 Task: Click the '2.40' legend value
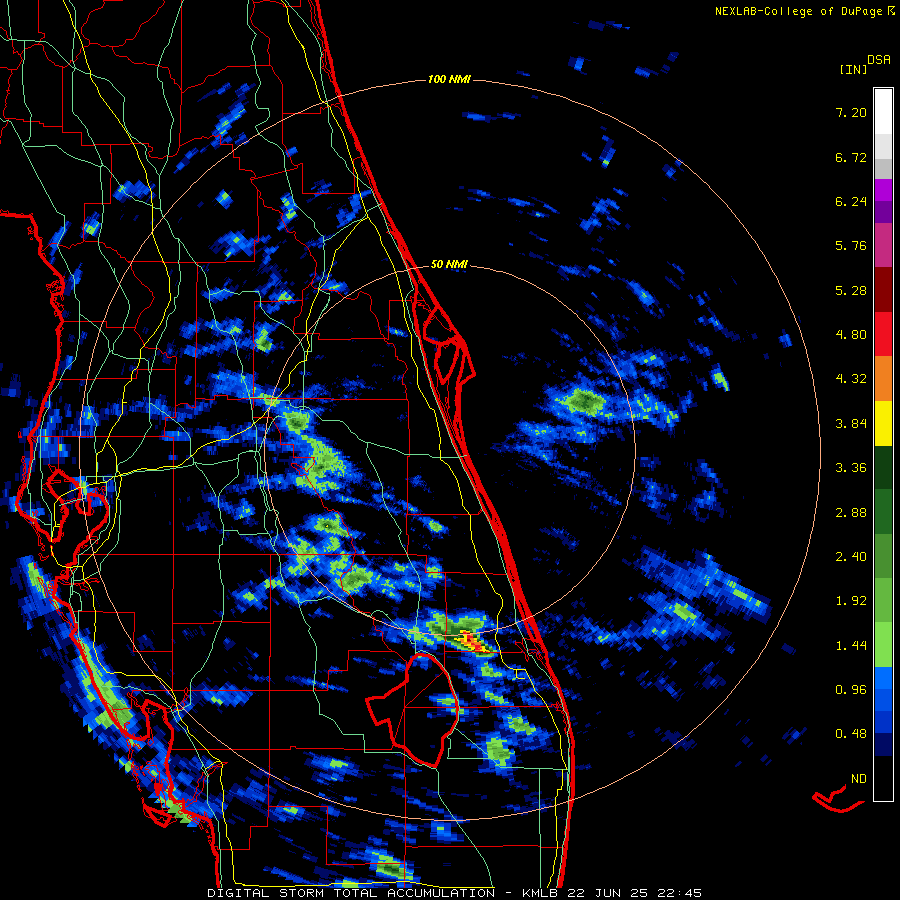(x=851, y=557)
